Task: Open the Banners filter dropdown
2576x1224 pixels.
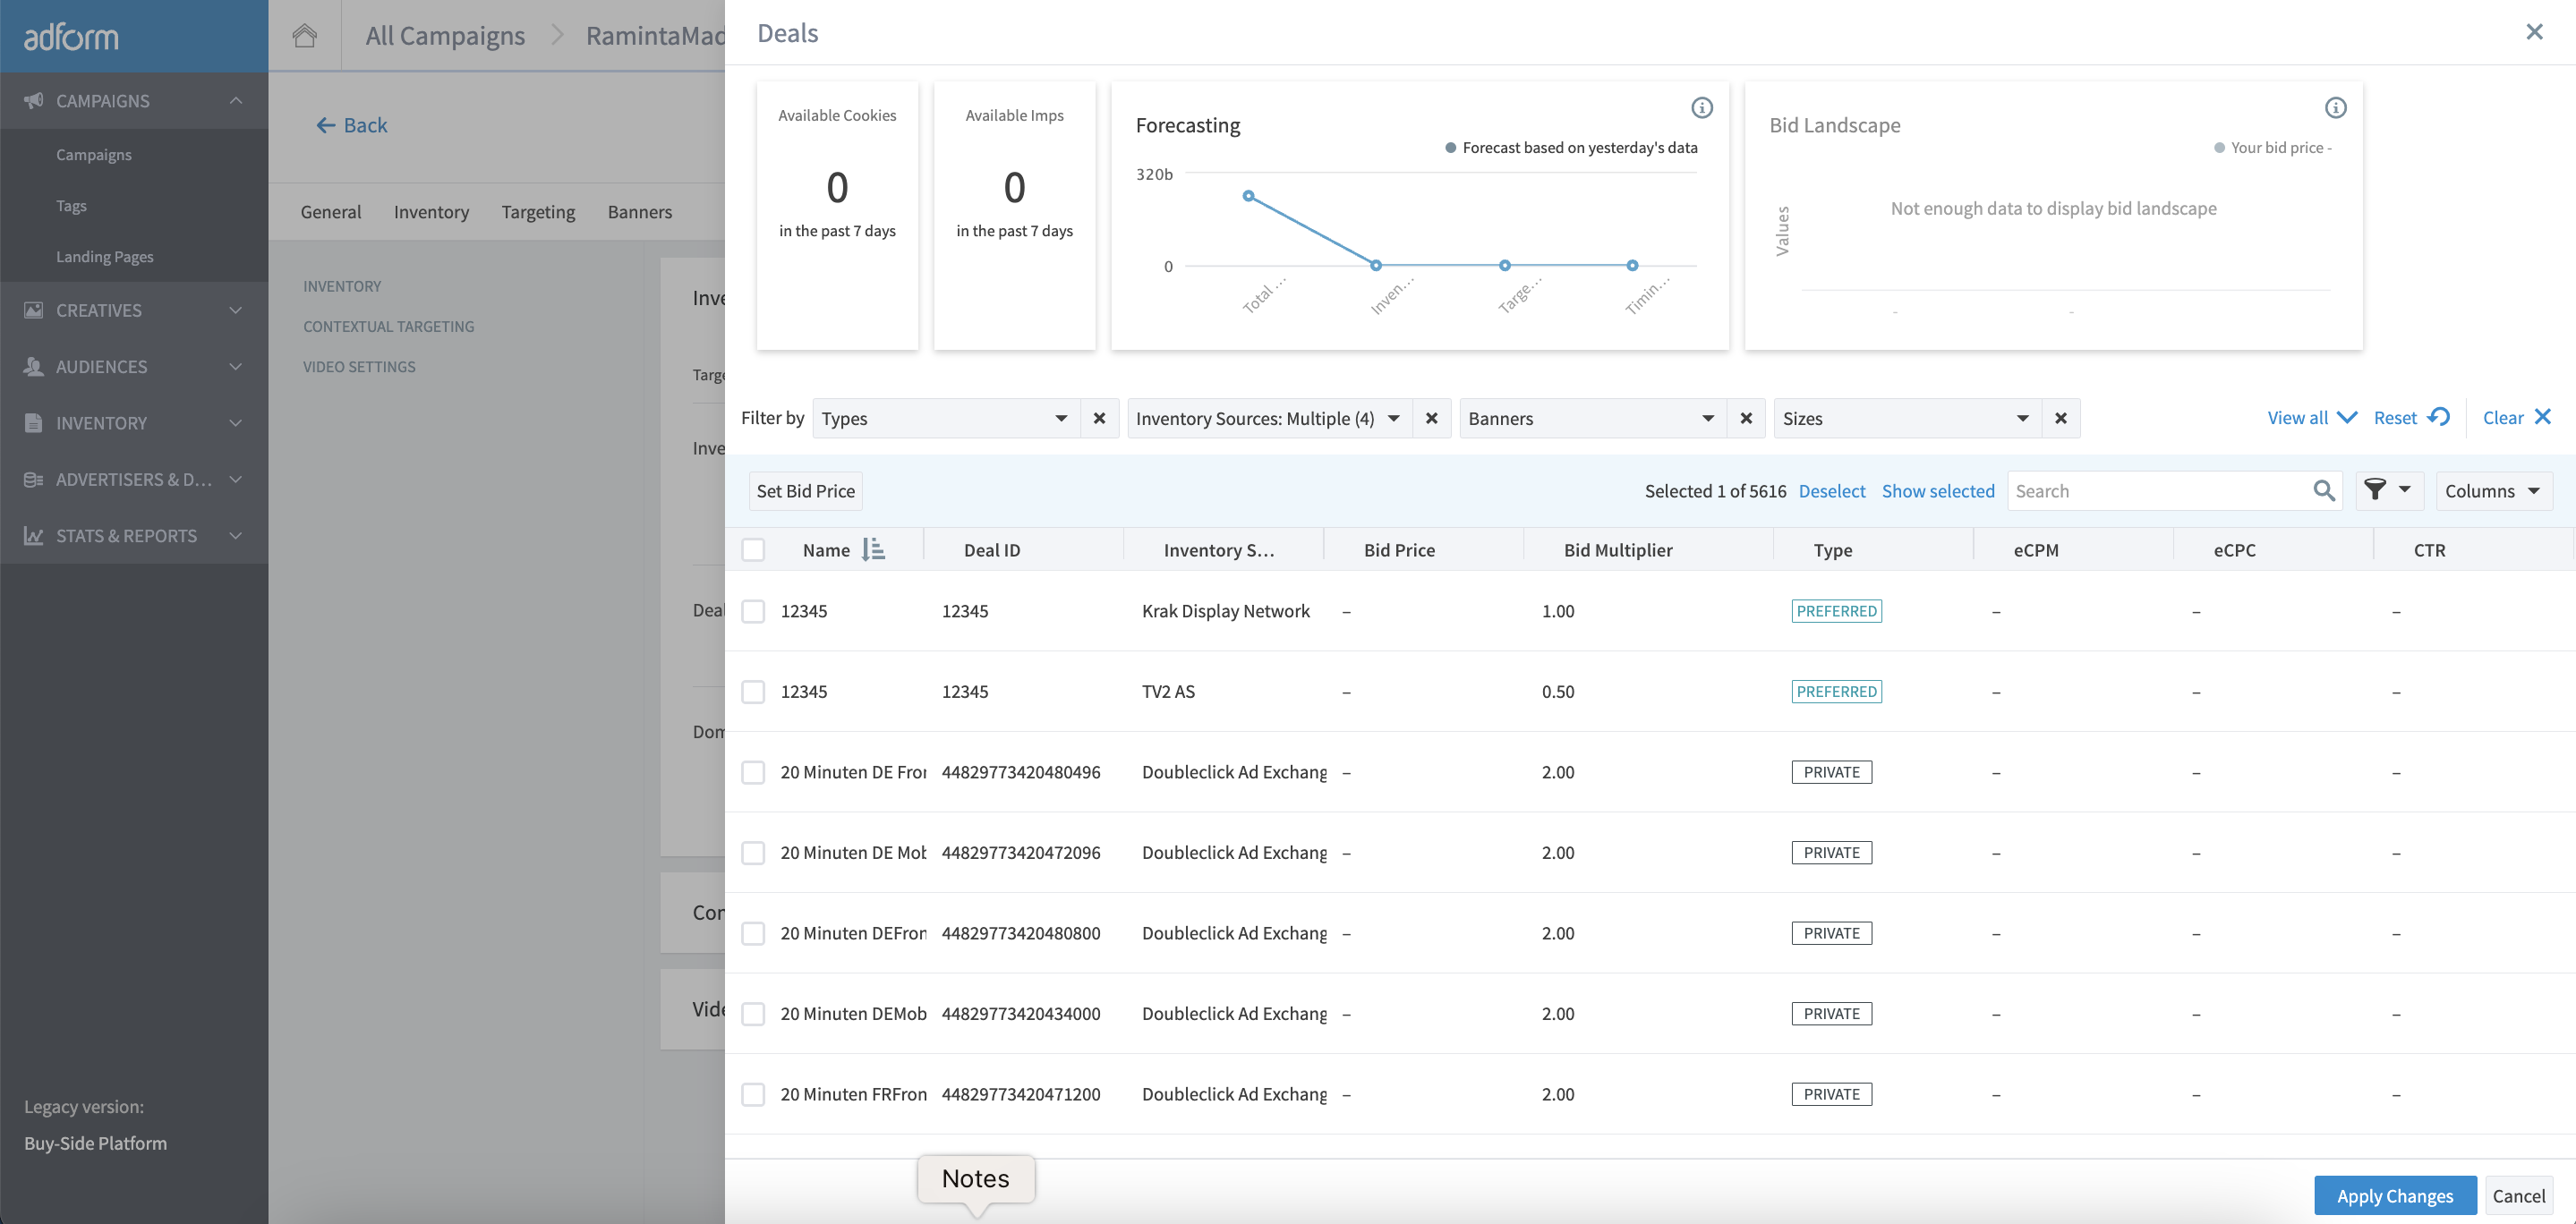Action: pos(1593,418)
